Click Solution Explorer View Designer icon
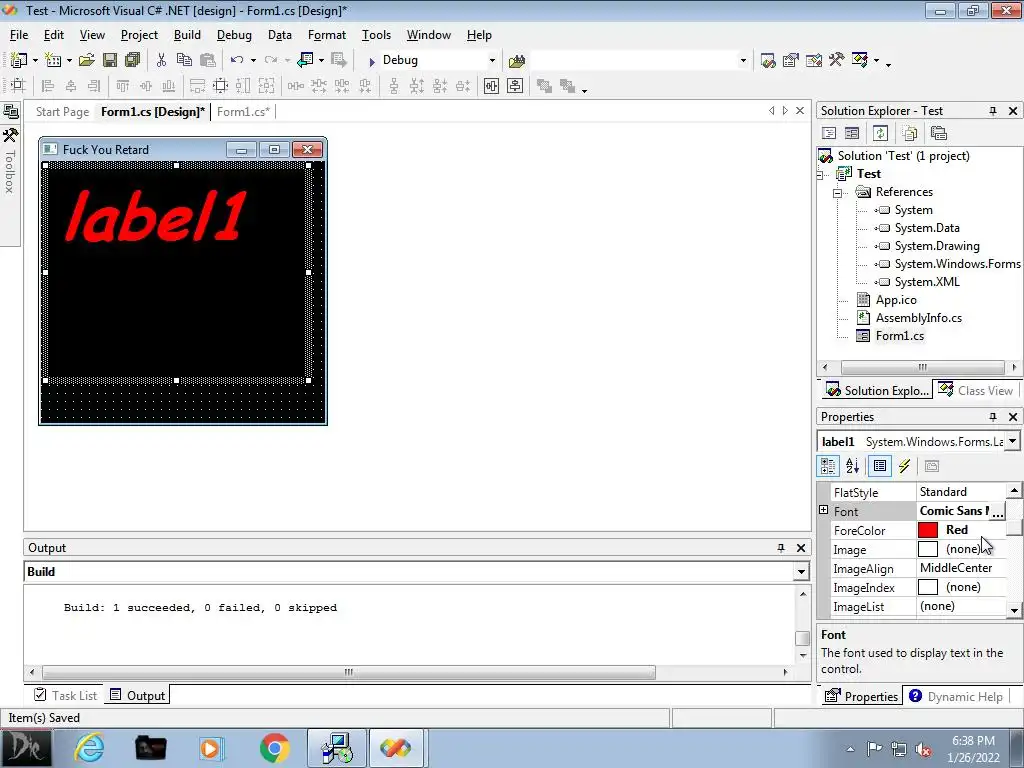Screen dimensions: 1024x768 click(852, 133)
